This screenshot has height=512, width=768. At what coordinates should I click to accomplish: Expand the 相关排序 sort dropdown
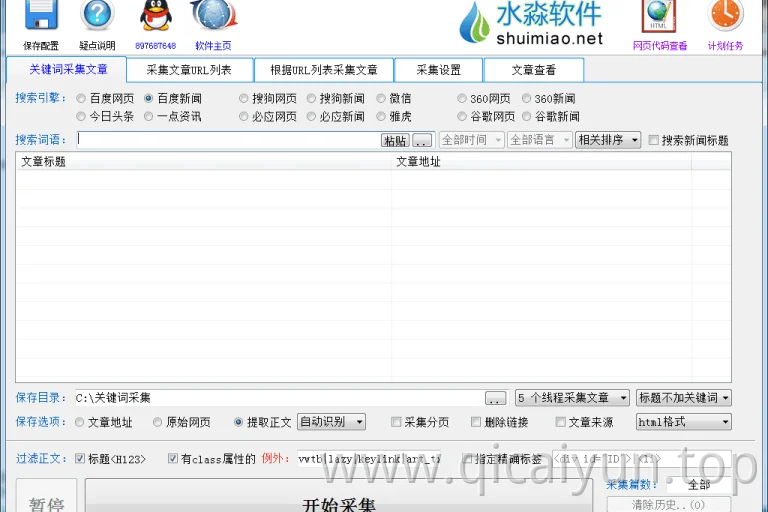pyautogui.click(x=608, y=140)
